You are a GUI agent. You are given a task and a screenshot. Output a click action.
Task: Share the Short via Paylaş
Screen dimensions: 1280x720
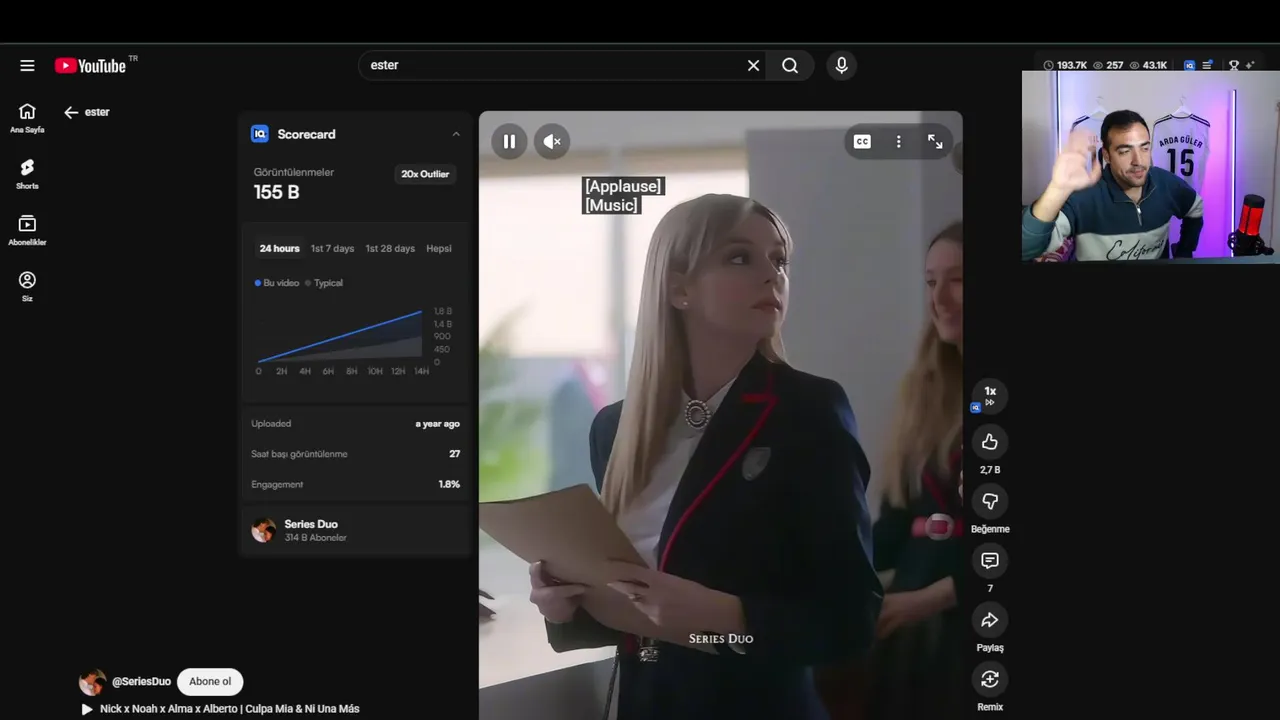(x=990, y=620)
